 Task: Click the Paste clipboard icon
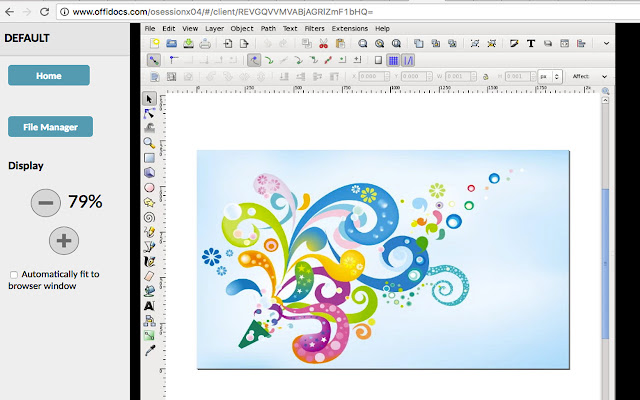(x=340, y=43)
